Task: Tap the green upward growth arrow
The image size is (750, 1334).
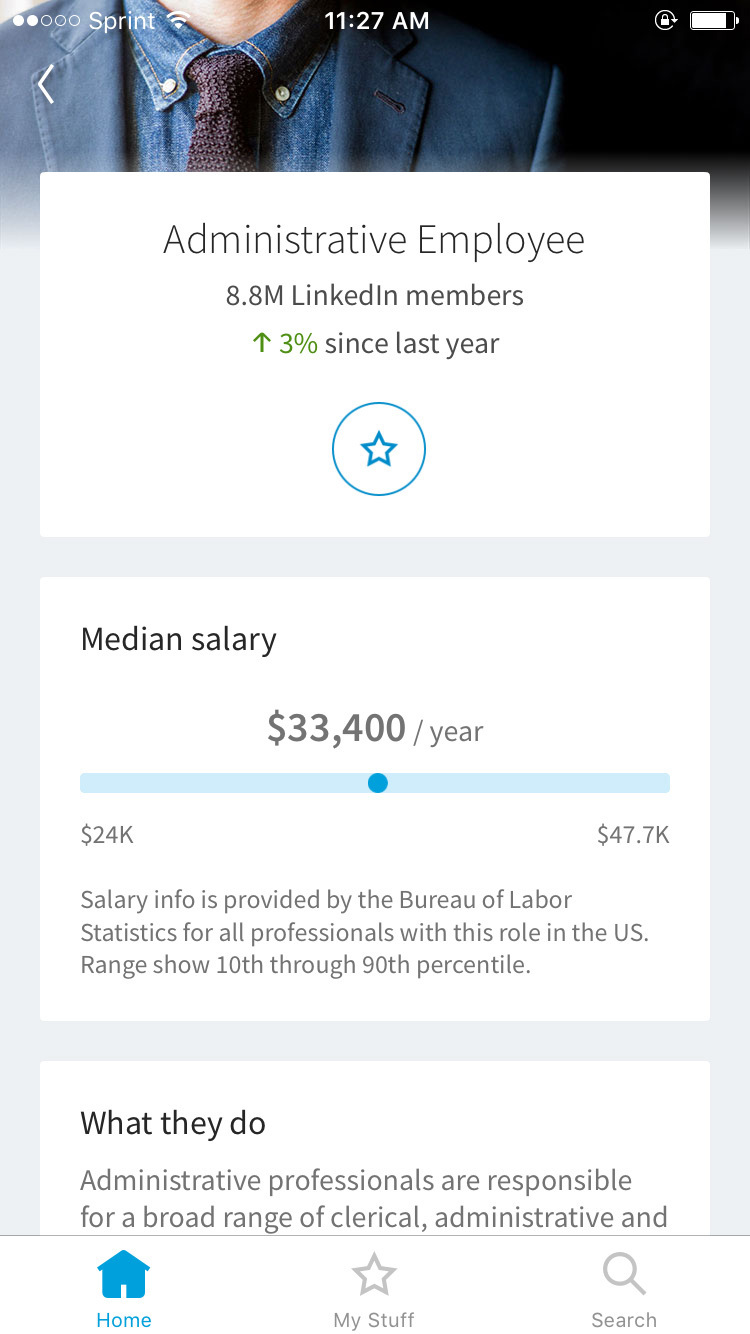Action: (261, 343)
